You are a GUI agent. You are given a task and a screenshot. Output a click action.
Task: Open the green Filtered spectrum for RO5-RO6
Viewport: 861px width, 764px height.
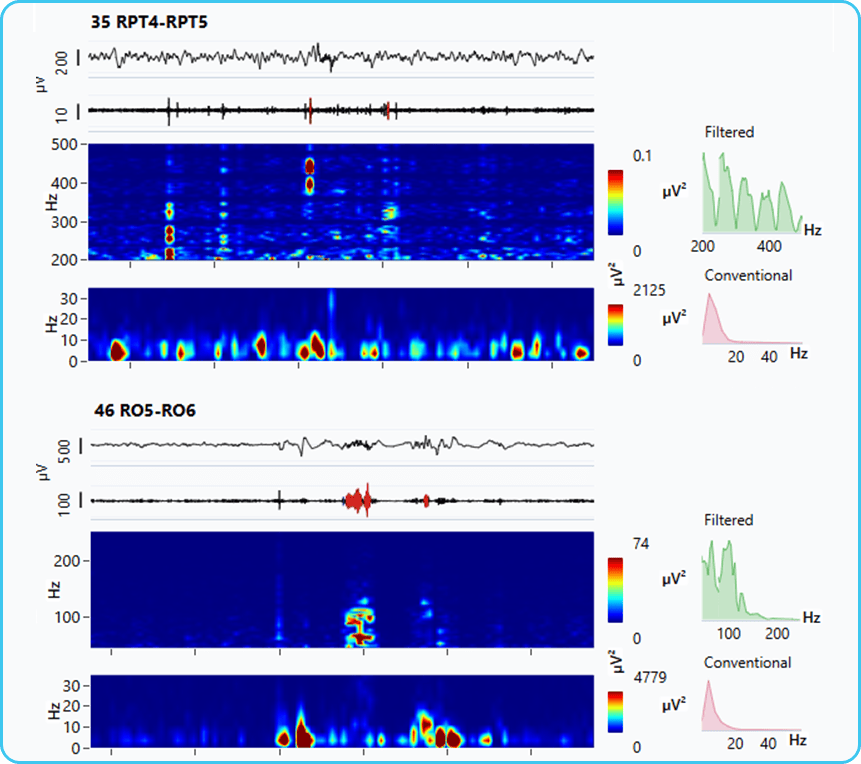(751, 581)
